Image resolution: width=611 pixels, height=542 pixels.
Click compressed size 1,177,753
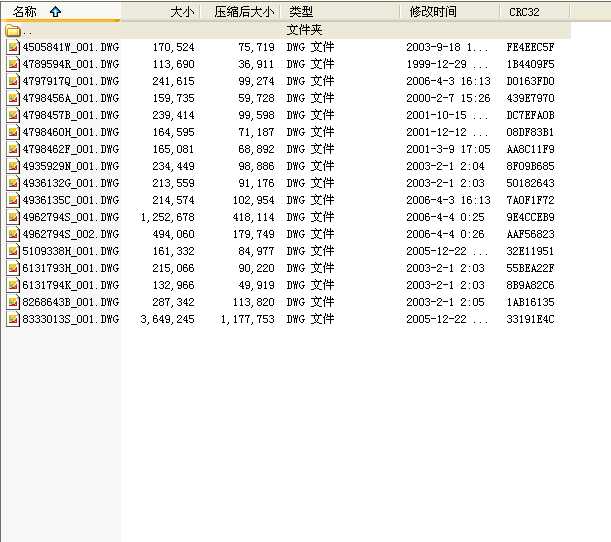248,320
